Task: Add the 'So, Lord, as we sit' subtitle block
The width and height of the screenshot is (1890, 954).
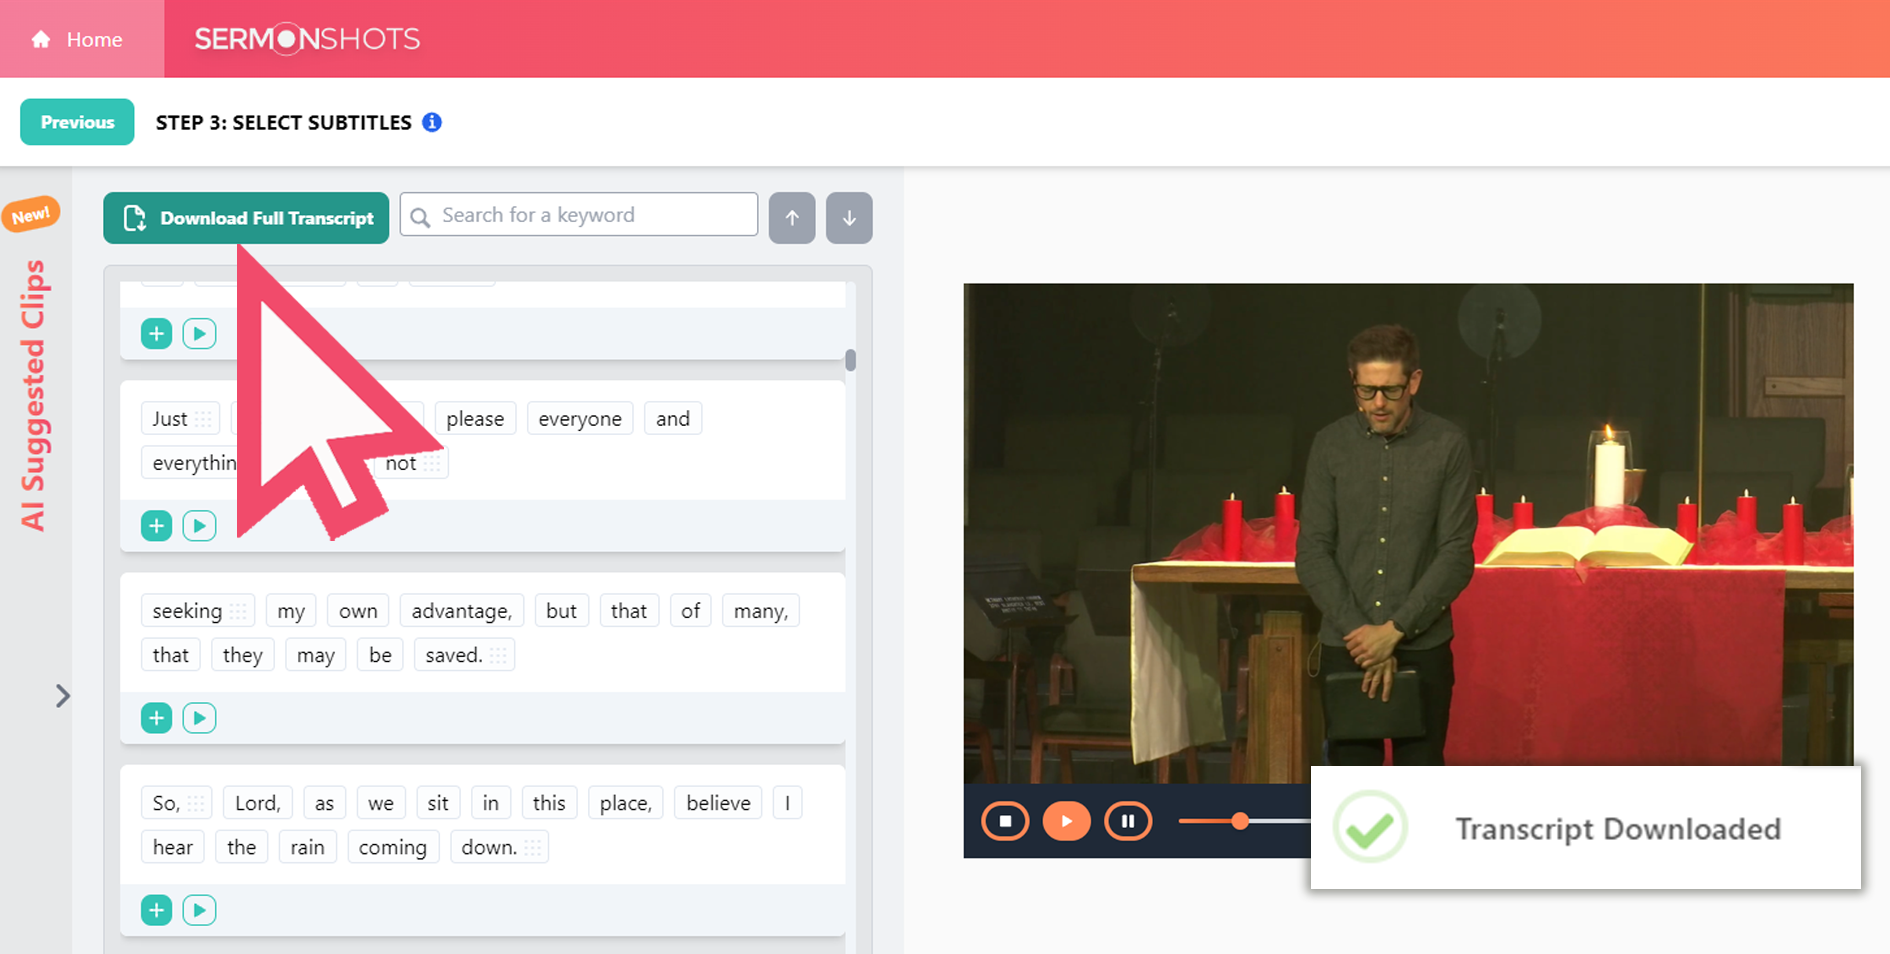Action: point(156,909)
